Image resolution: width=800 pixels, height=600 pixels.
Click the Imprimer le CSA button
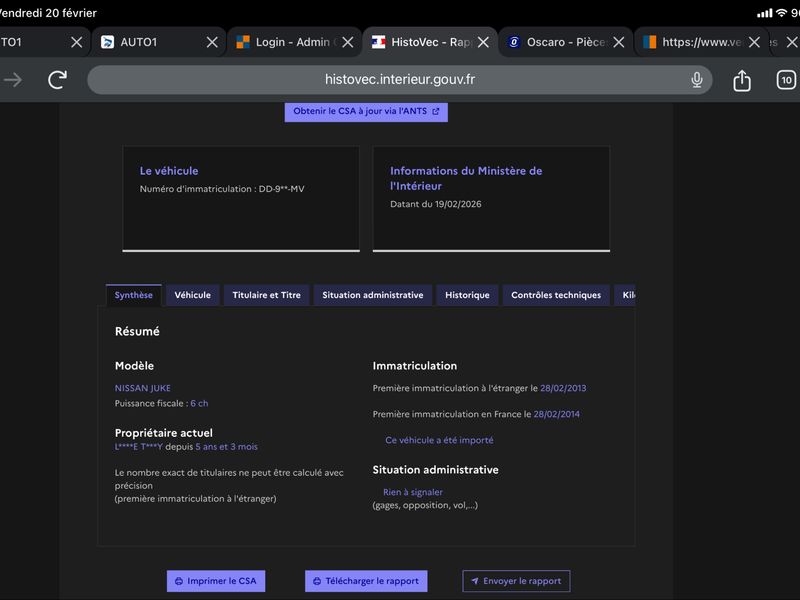pyautogui.click(x=216, y=581)
